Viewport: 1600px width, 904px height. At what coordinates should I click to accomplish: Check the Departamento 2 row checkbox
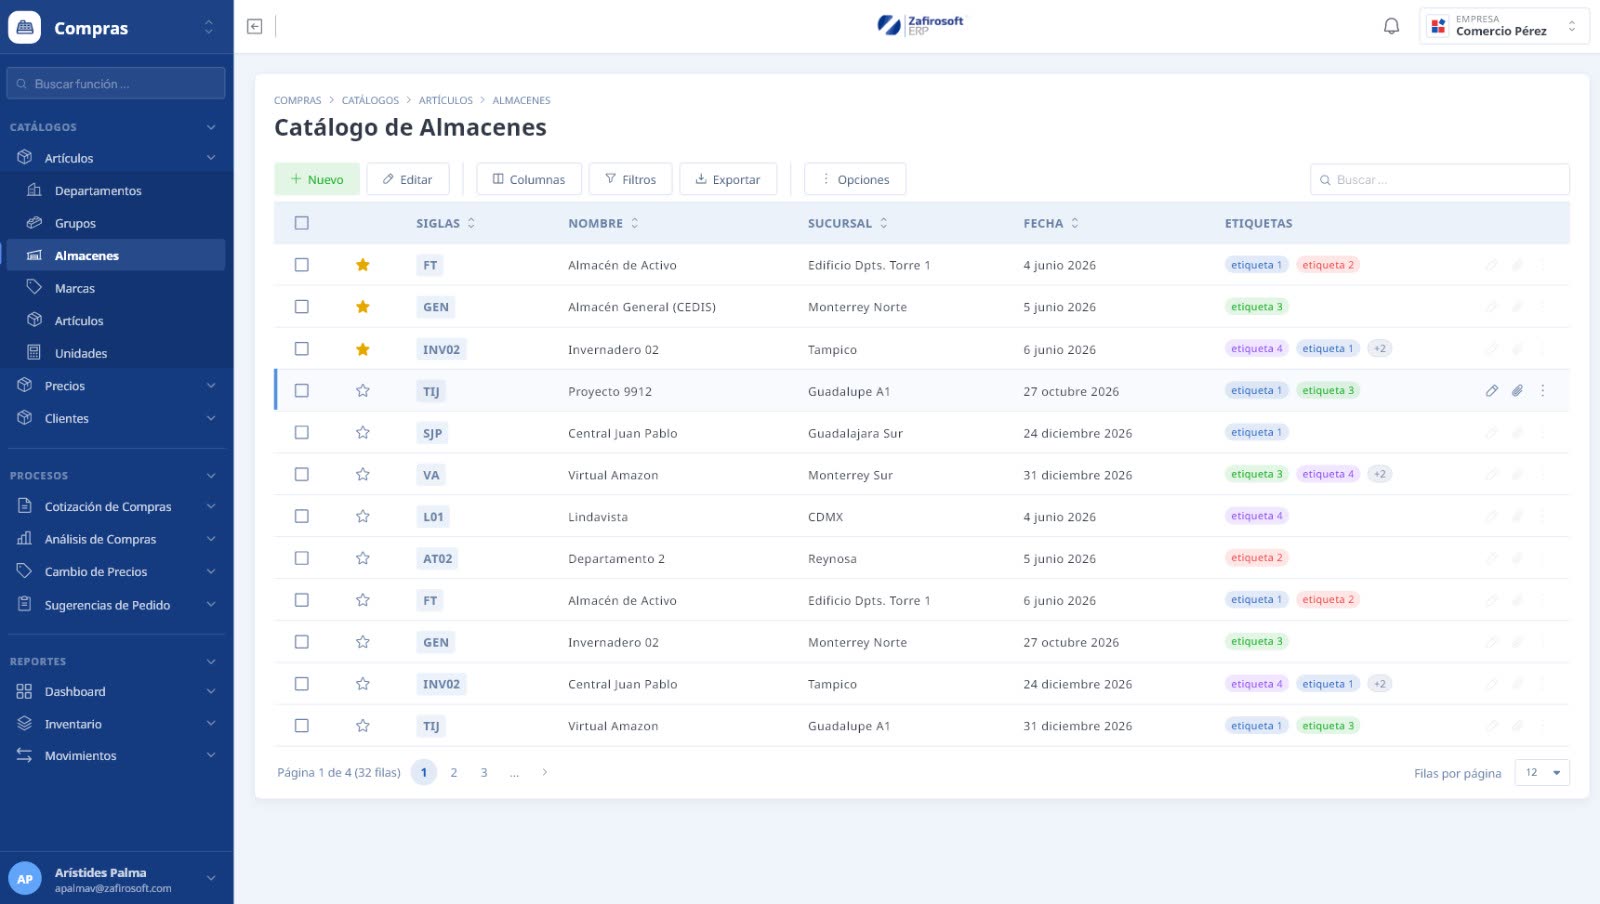click(302, 559)
